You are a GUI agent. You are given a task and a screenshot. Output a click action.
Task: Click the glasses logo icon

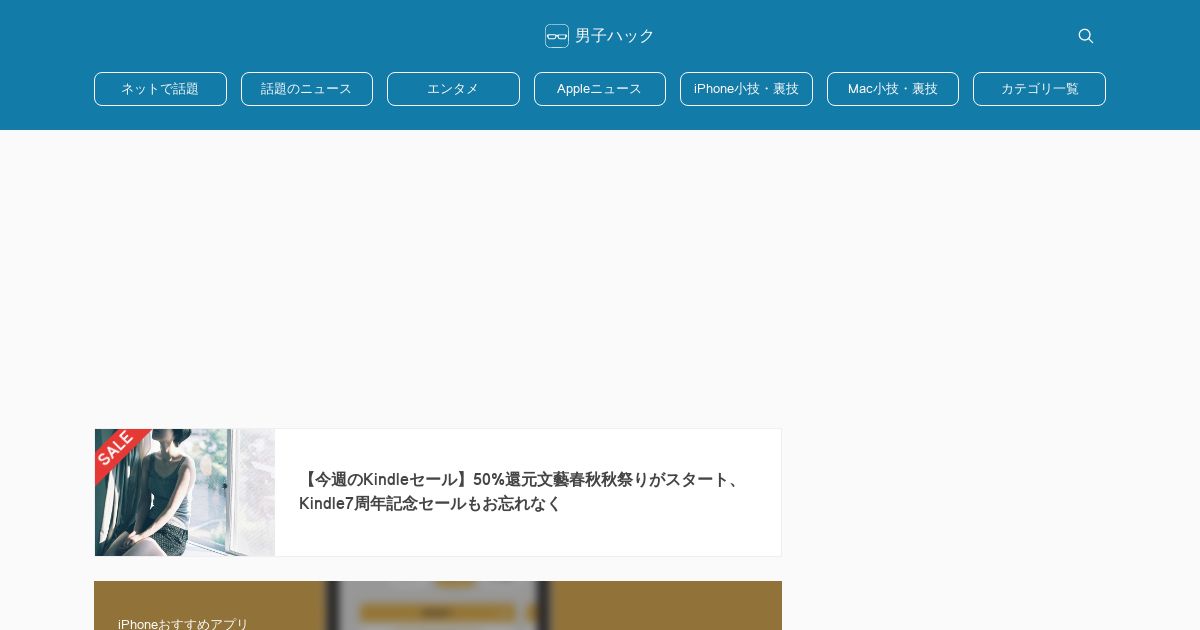coord(557,36)
